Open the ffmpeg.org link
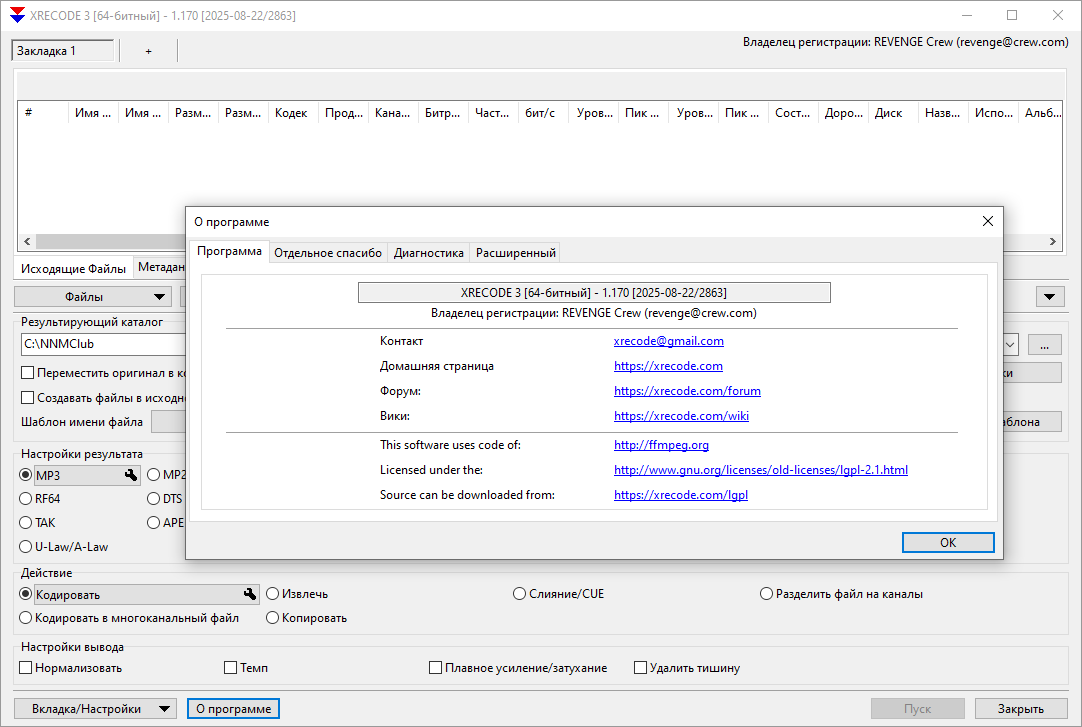Screen dimensions: 1082x727 pyautogui.click(x=661, y=445)
